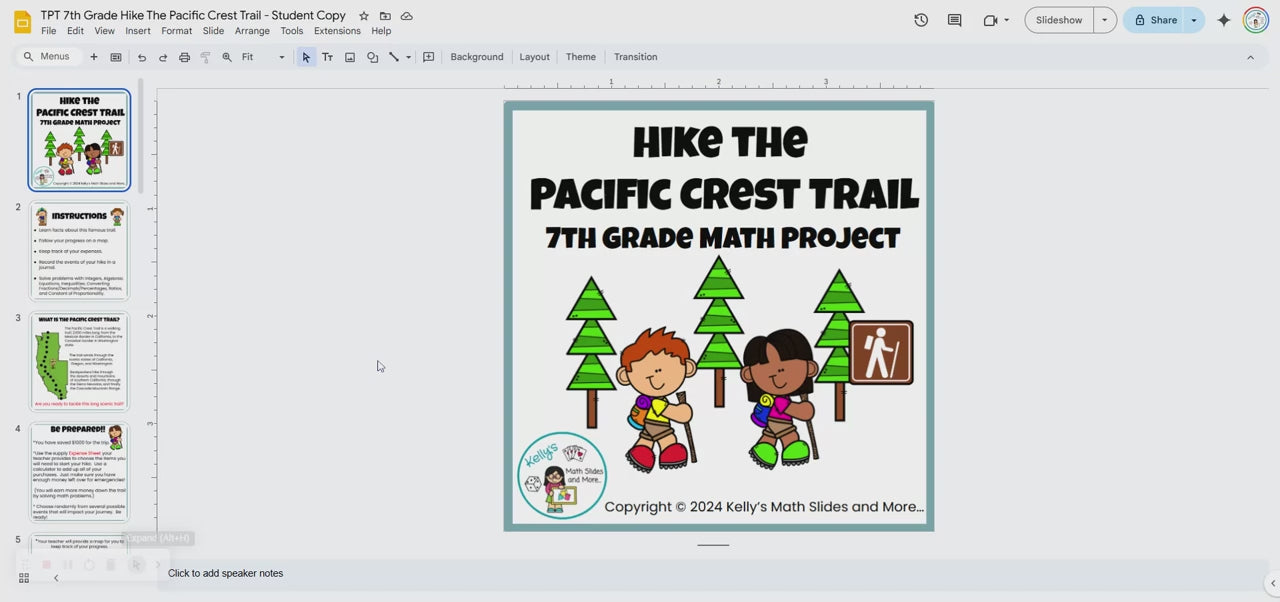The width and height of the screenshot is (1280, 602).
Task: Open the Edit menu
Action: pyautogui.click(x=75, y=31)
